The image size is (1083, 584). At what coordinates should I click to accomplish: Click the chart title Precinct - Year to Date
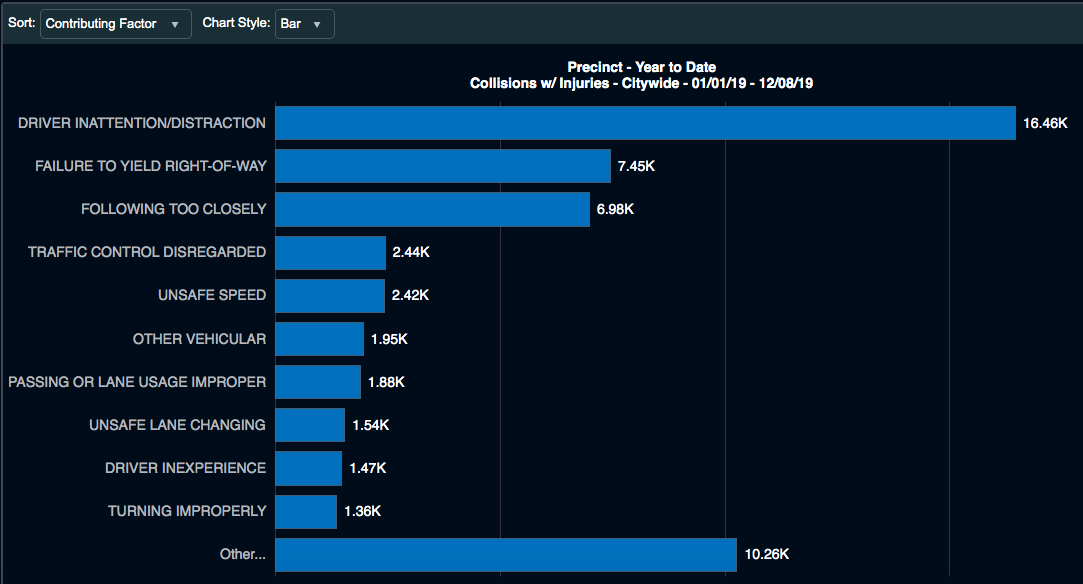tap(642, 67)
